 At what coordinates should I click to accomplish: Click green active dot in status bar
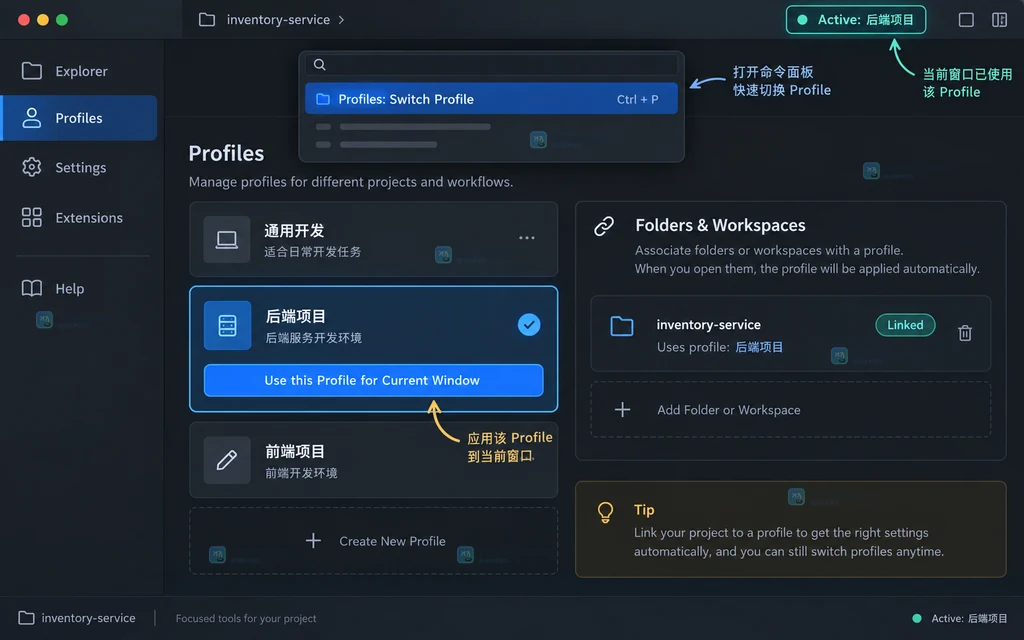point(917,618)
